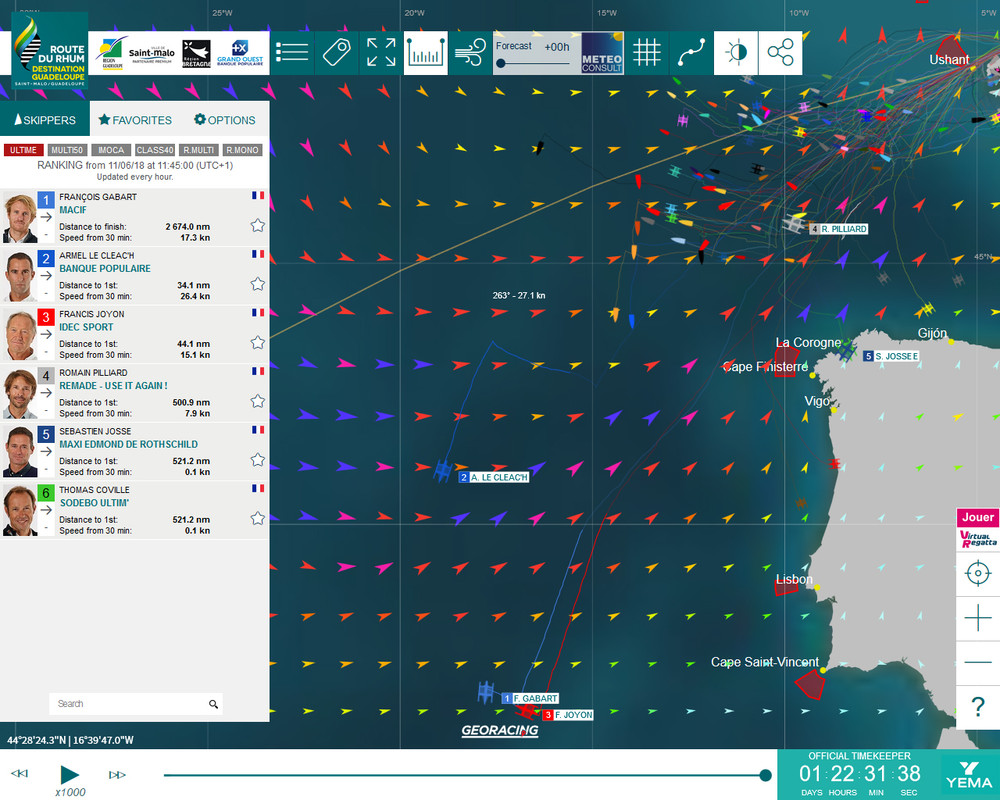Open MAXI EDMOND DE ROTHSCHILD entry

[x=129, y=445]
